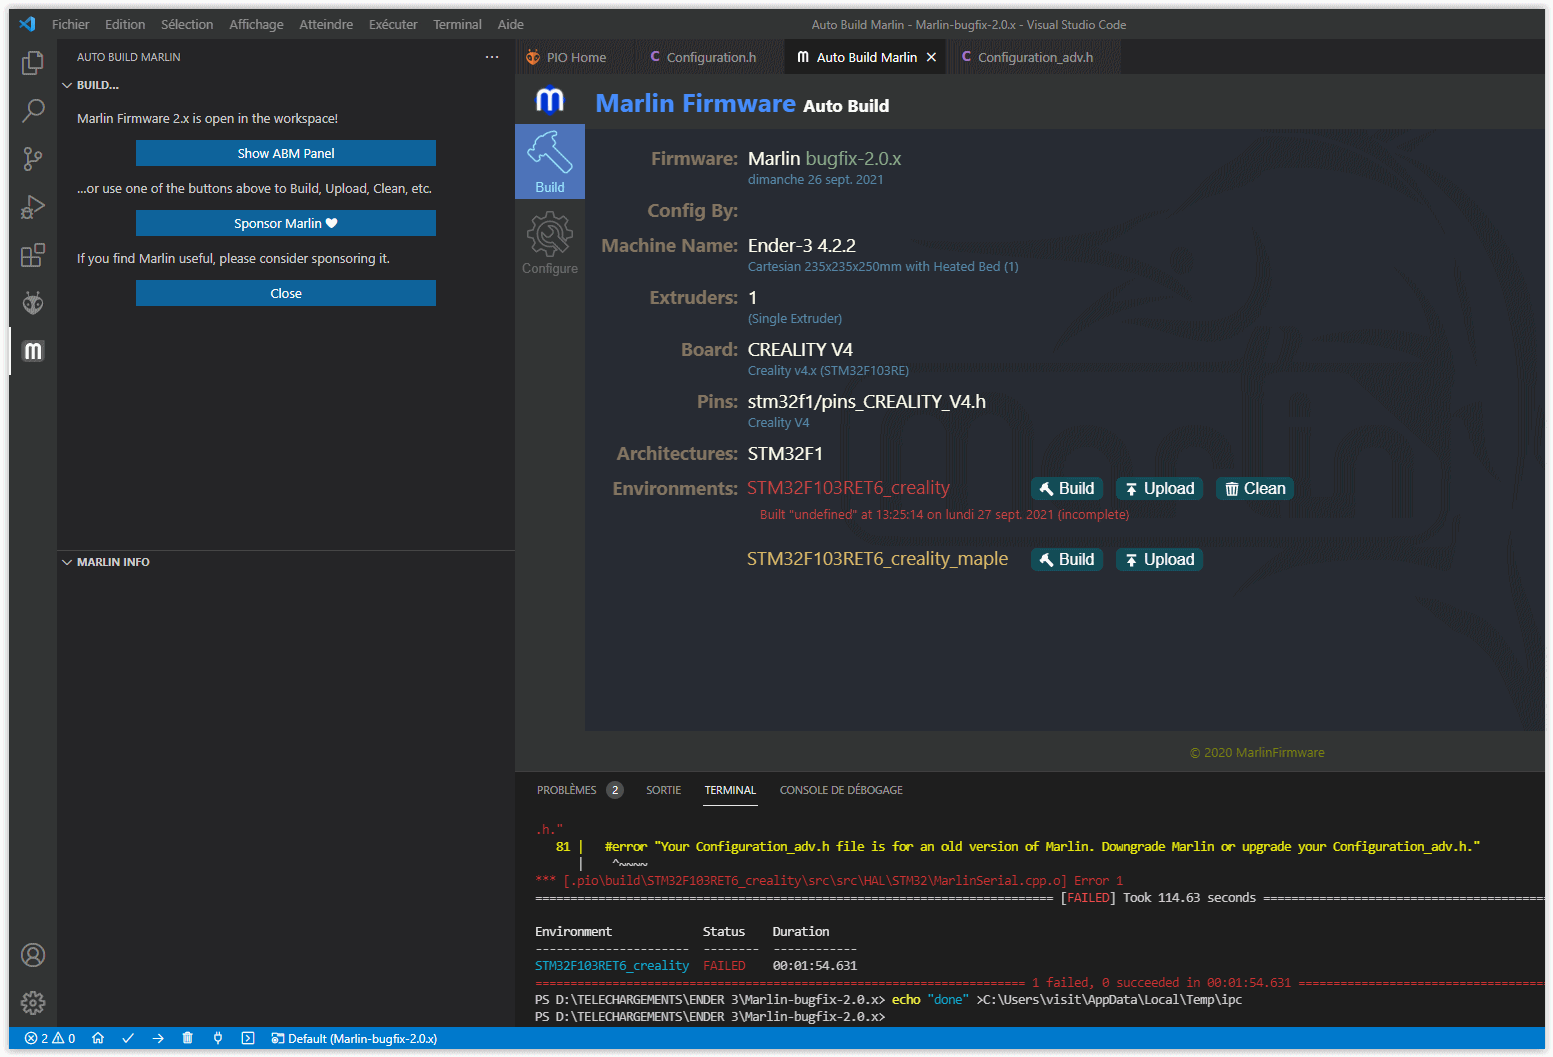Click the Marlin logo in panel header

[550, 101]
